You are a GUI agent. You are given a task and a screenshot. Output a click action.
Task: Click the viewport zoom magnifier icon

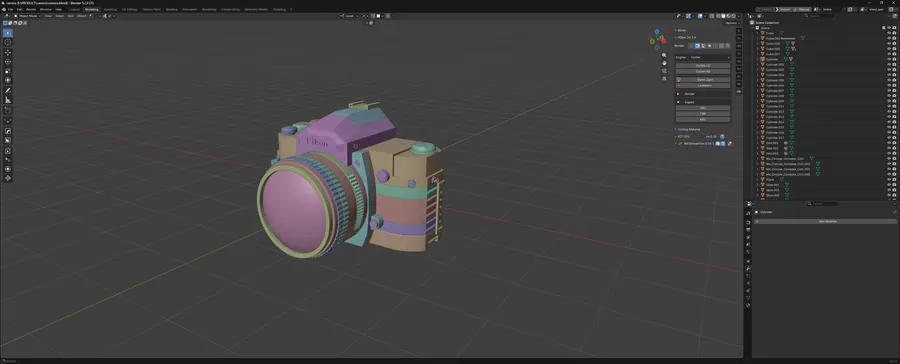(x=664, y=55)
